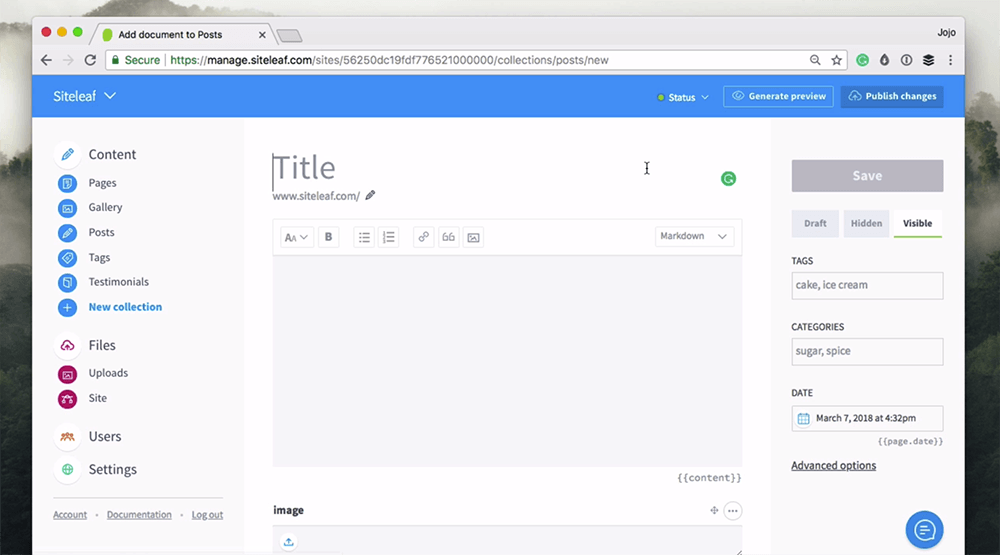The image size is (1000, 555).
Task: Open the Site files icon
Action: 67,399
